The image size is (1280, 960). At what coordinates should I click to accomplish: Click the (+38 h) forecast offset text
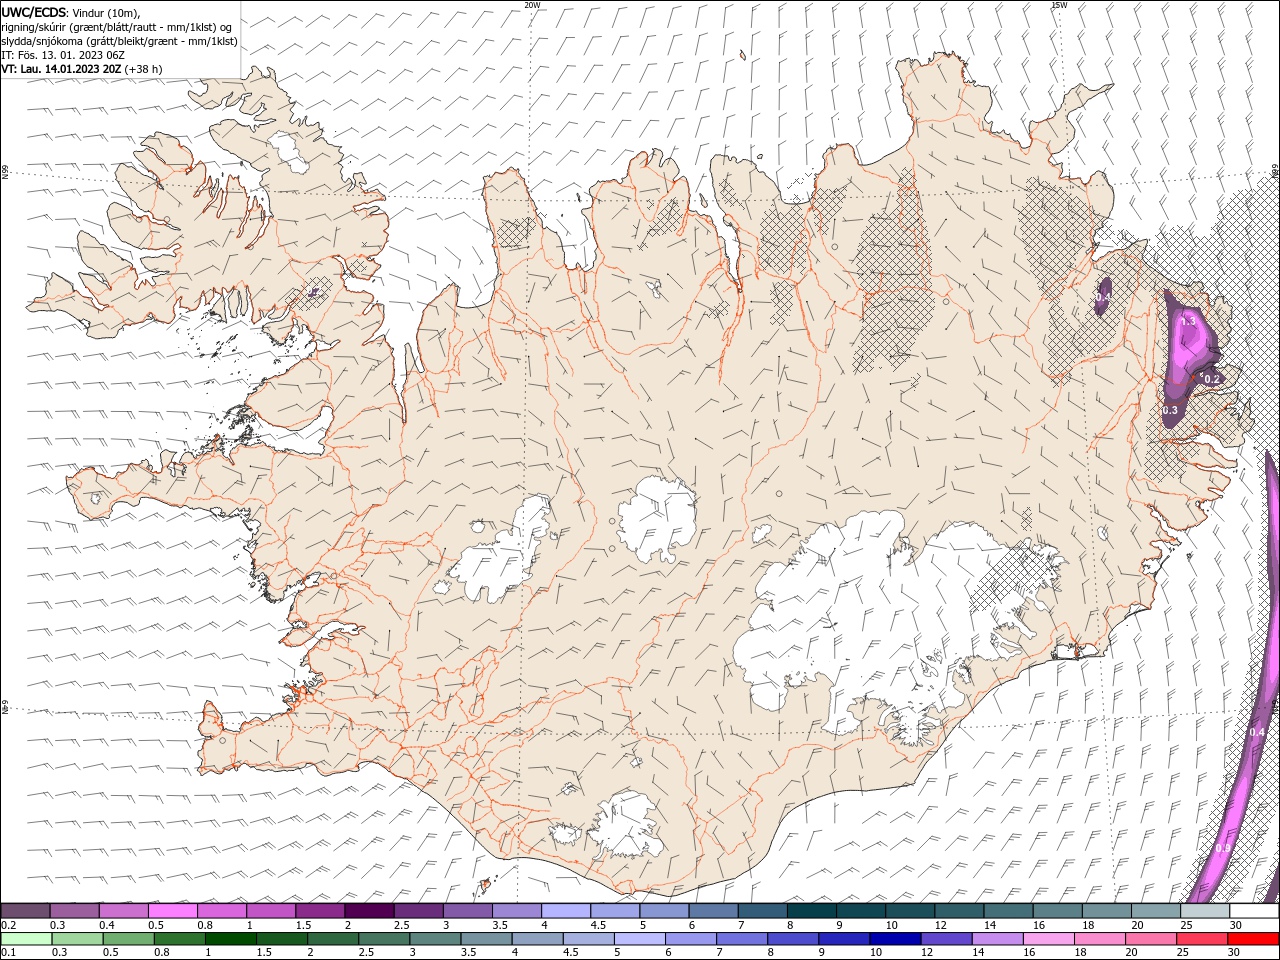tap(143, 69)
